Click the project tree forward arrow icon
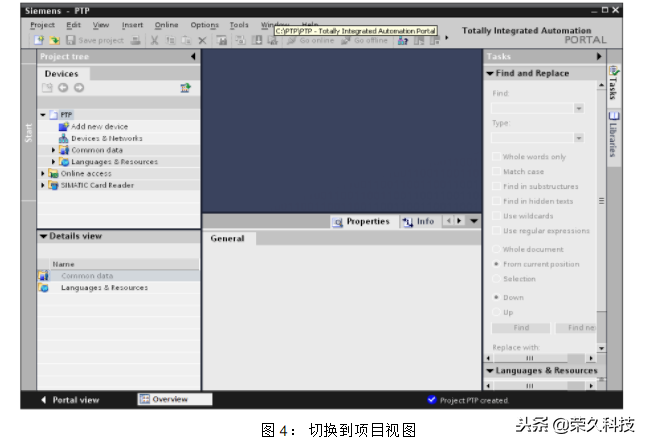The width and height of the screenshot is (647, 445). tap(79, 88)
